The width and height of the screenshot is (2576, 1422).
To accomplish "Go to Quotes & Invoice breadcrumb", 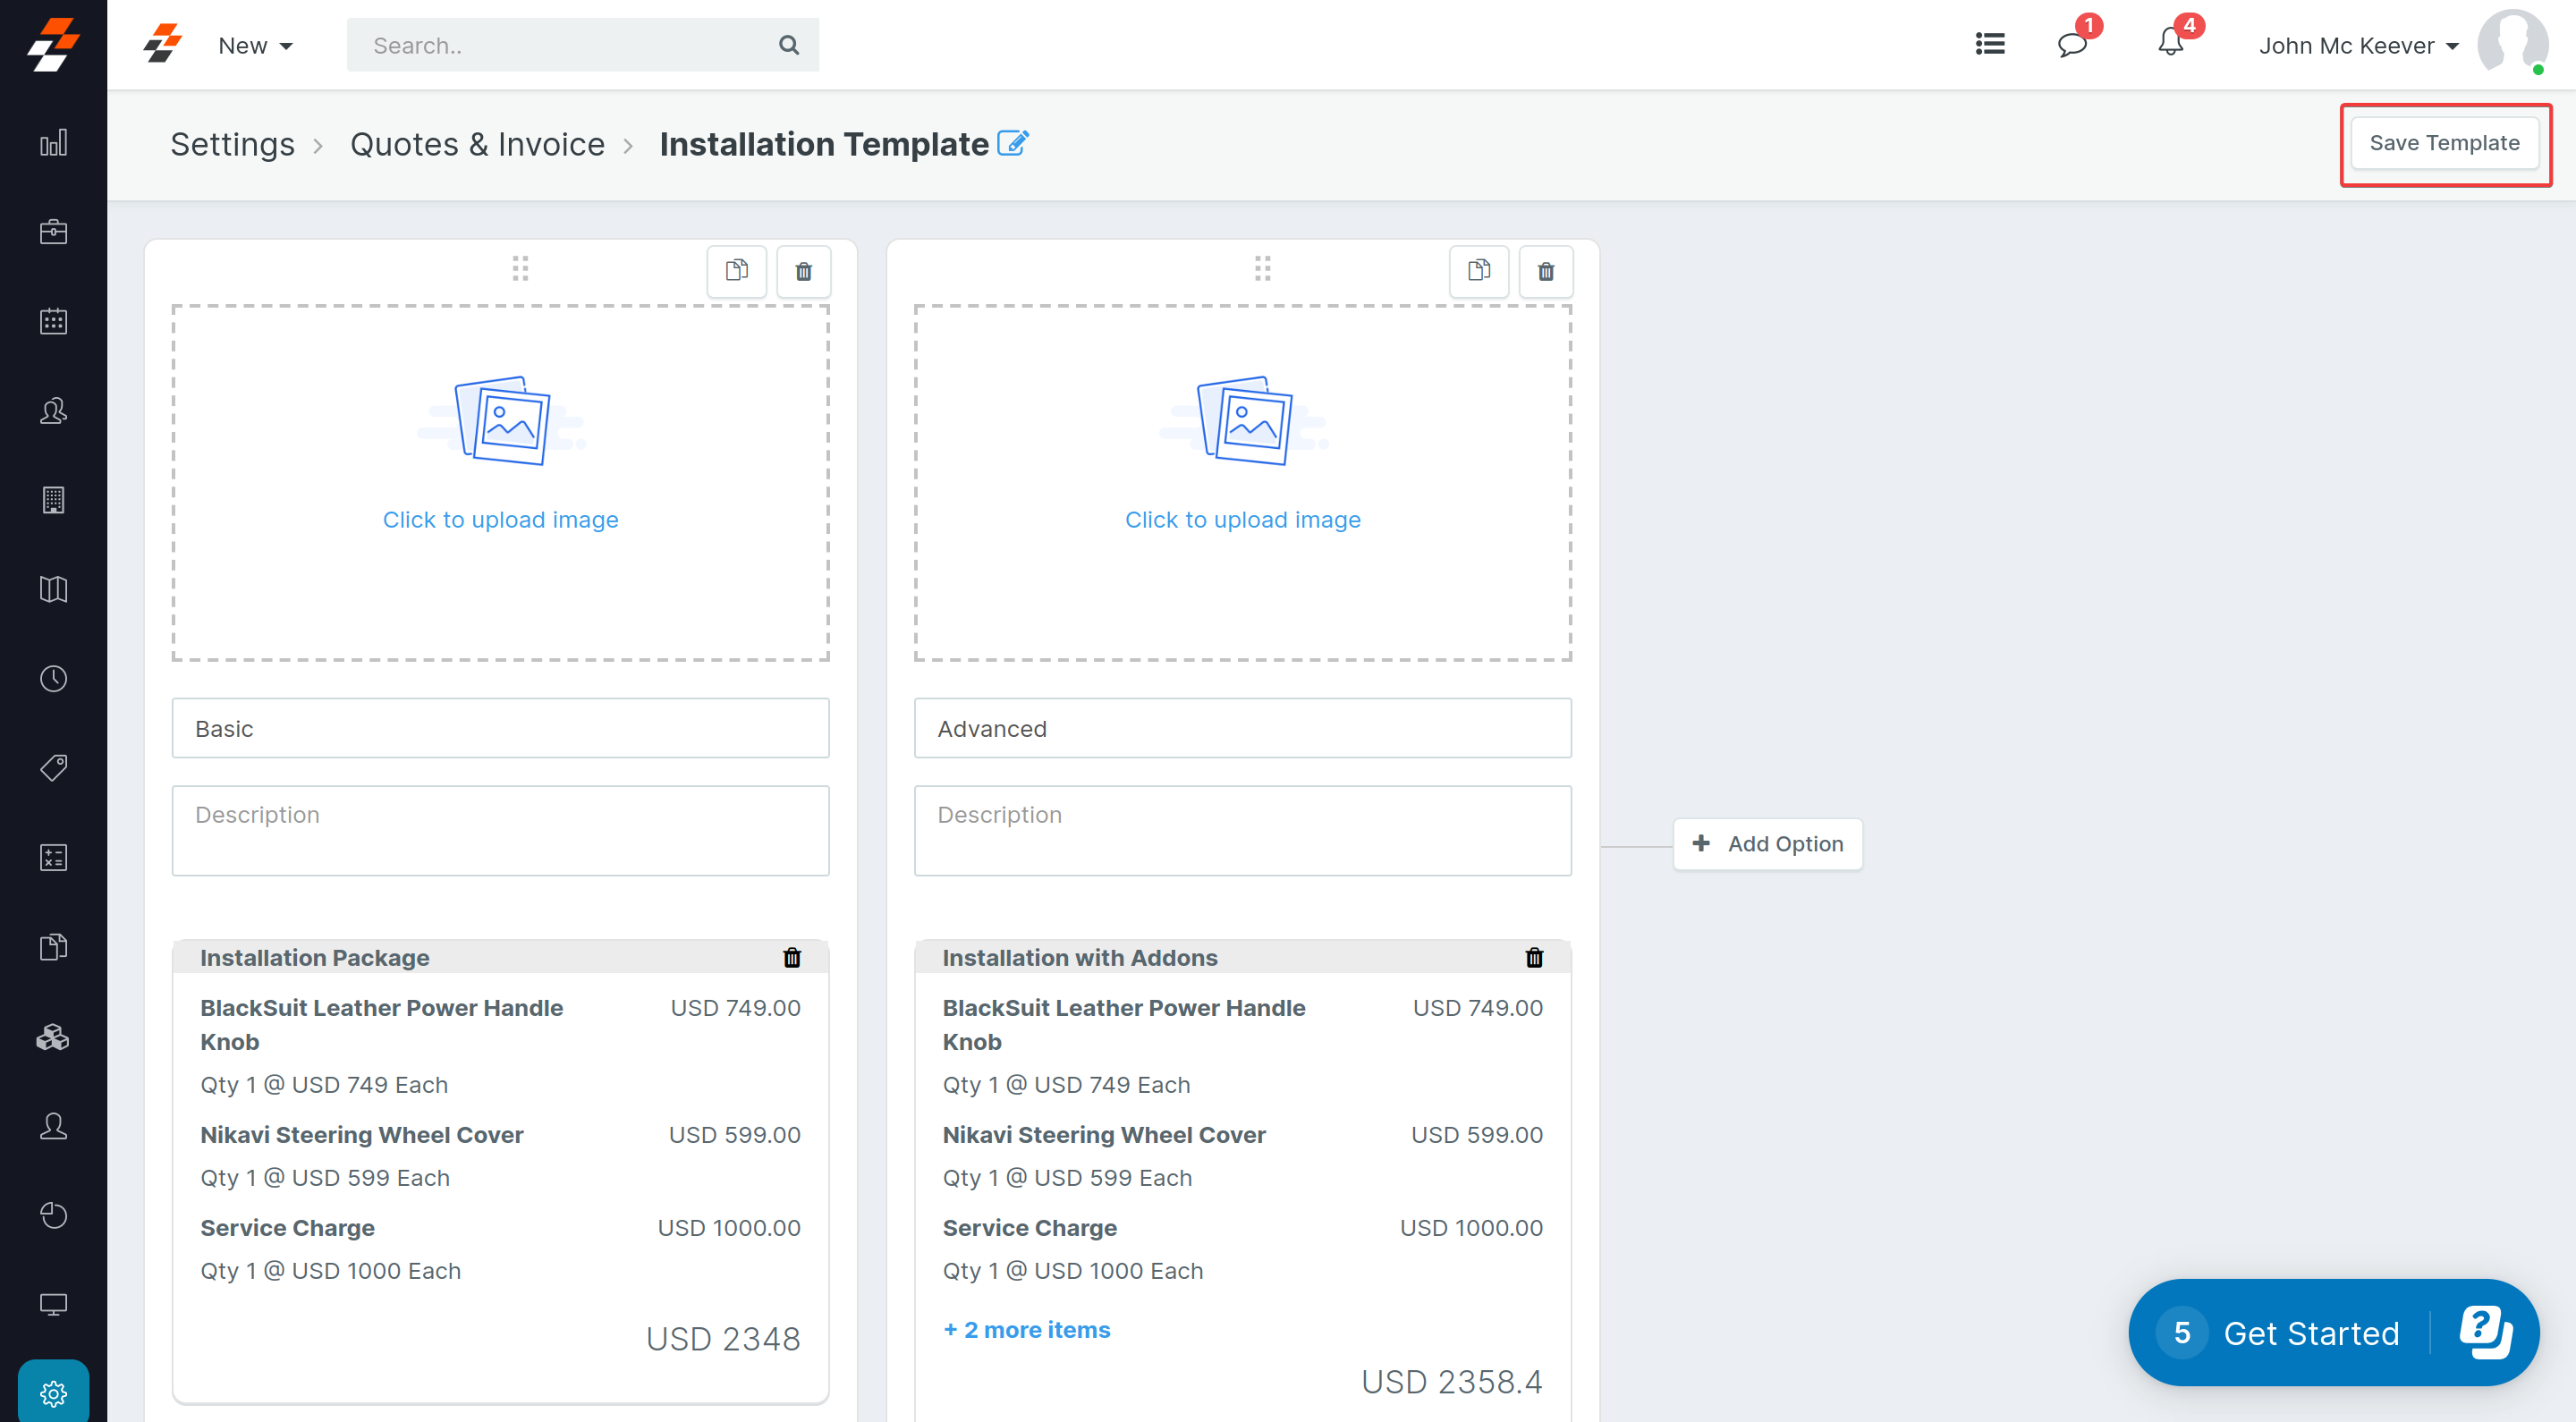I will (x=477, y=144).
